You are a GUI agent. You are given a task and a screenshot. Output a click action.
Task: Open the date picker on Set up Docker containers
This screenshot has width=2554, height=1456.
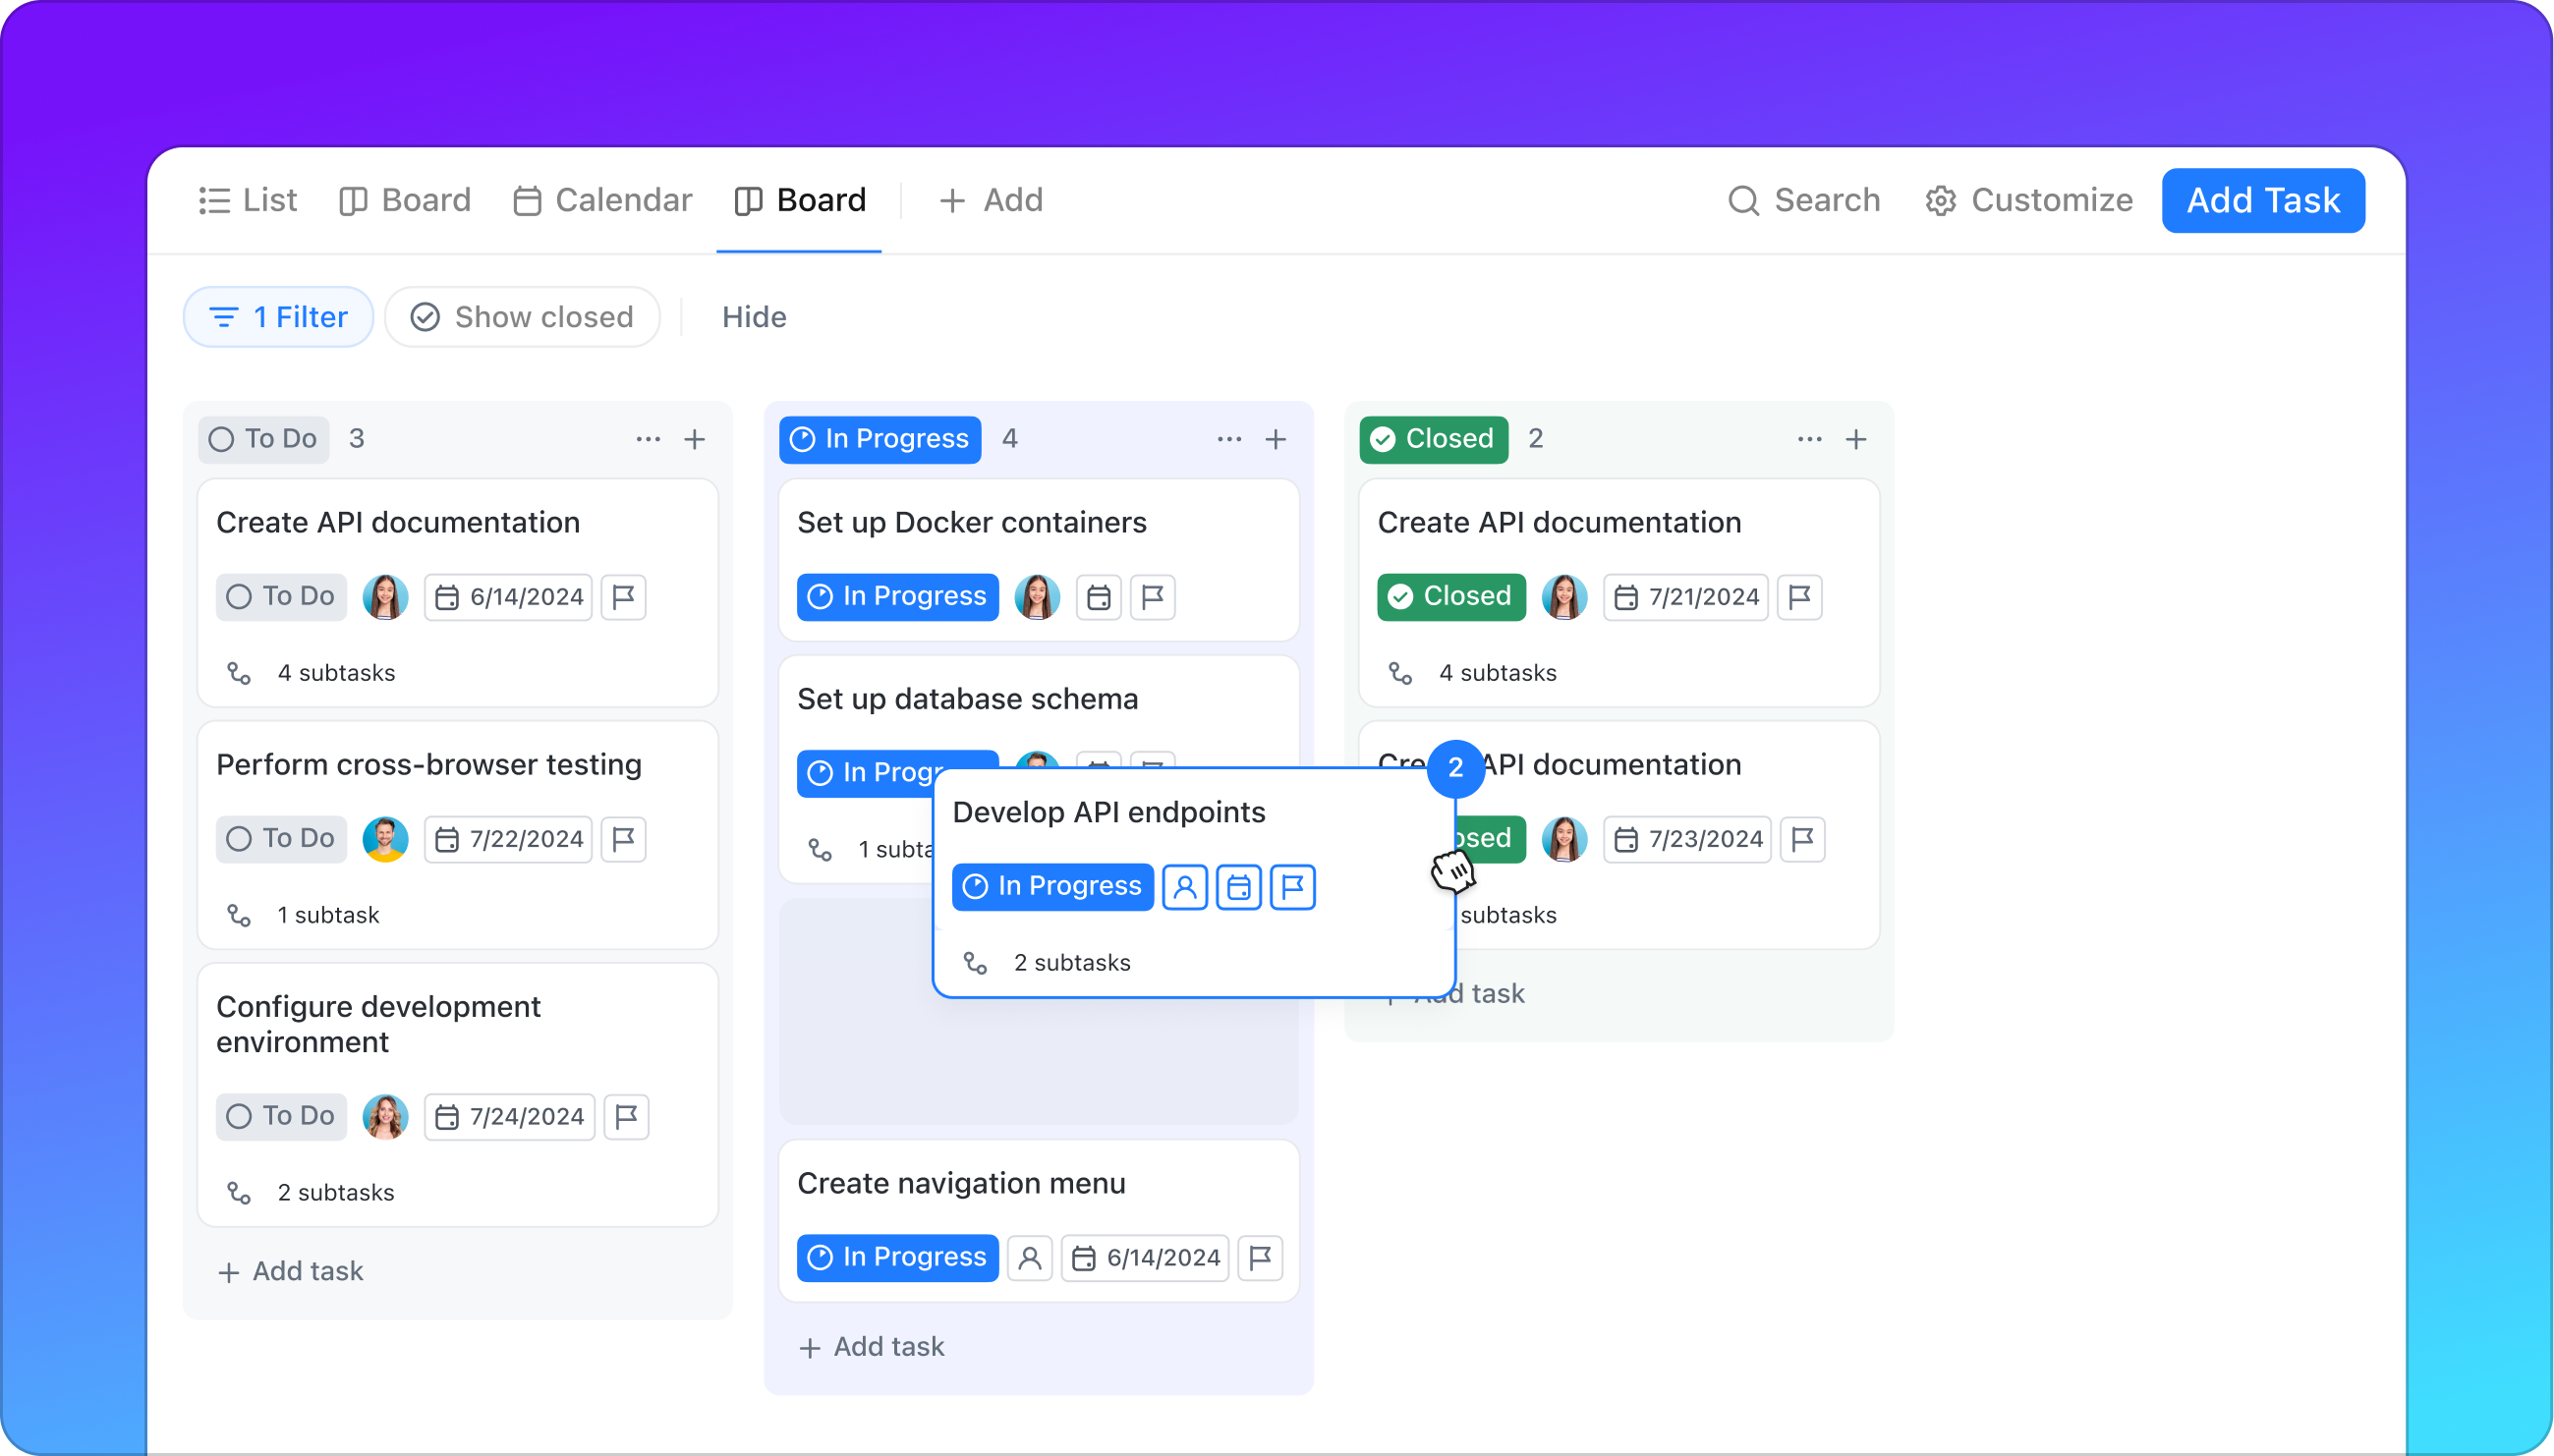tap(1098, 596)
